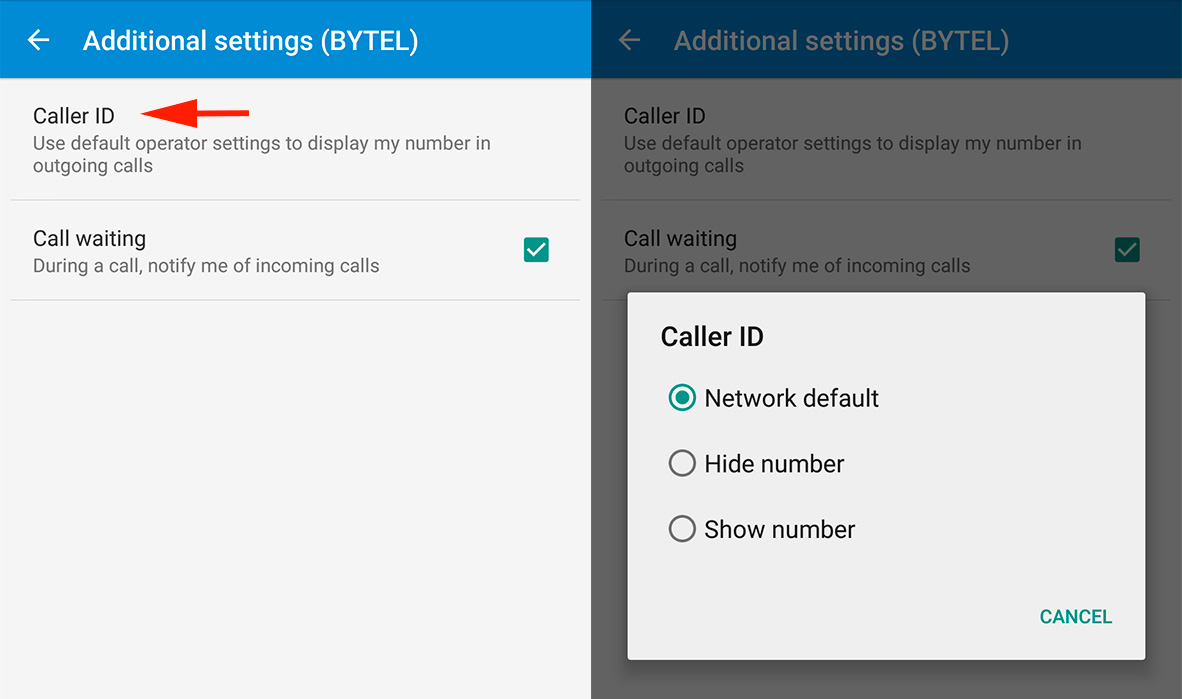This screenshot has height=699, width=1182.
Task: Click the dimmed "Additional settings (BYTEL)" title
Action: (841, 41)
